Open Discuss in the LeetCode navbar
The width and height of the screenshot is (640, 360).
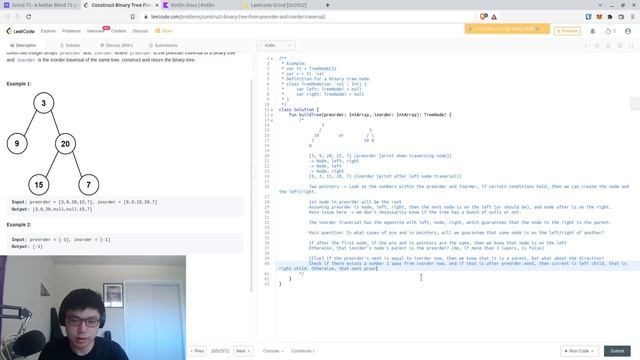pyautogui.click(x=140, y=31)
